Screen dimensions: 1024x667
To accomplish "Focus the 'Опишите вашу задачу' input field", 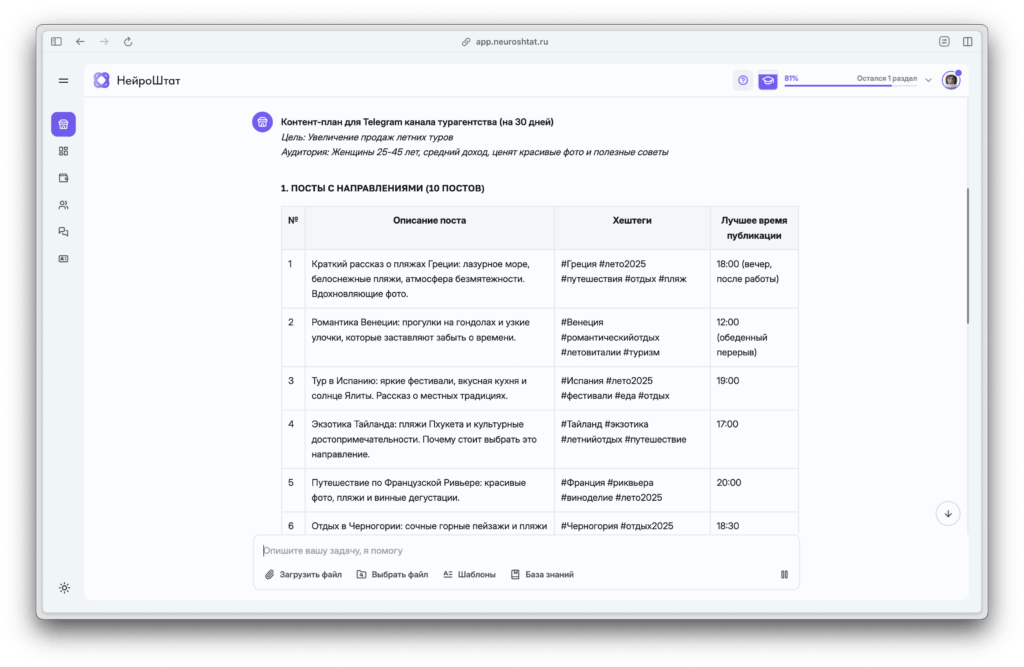I will tap(526, 551).
